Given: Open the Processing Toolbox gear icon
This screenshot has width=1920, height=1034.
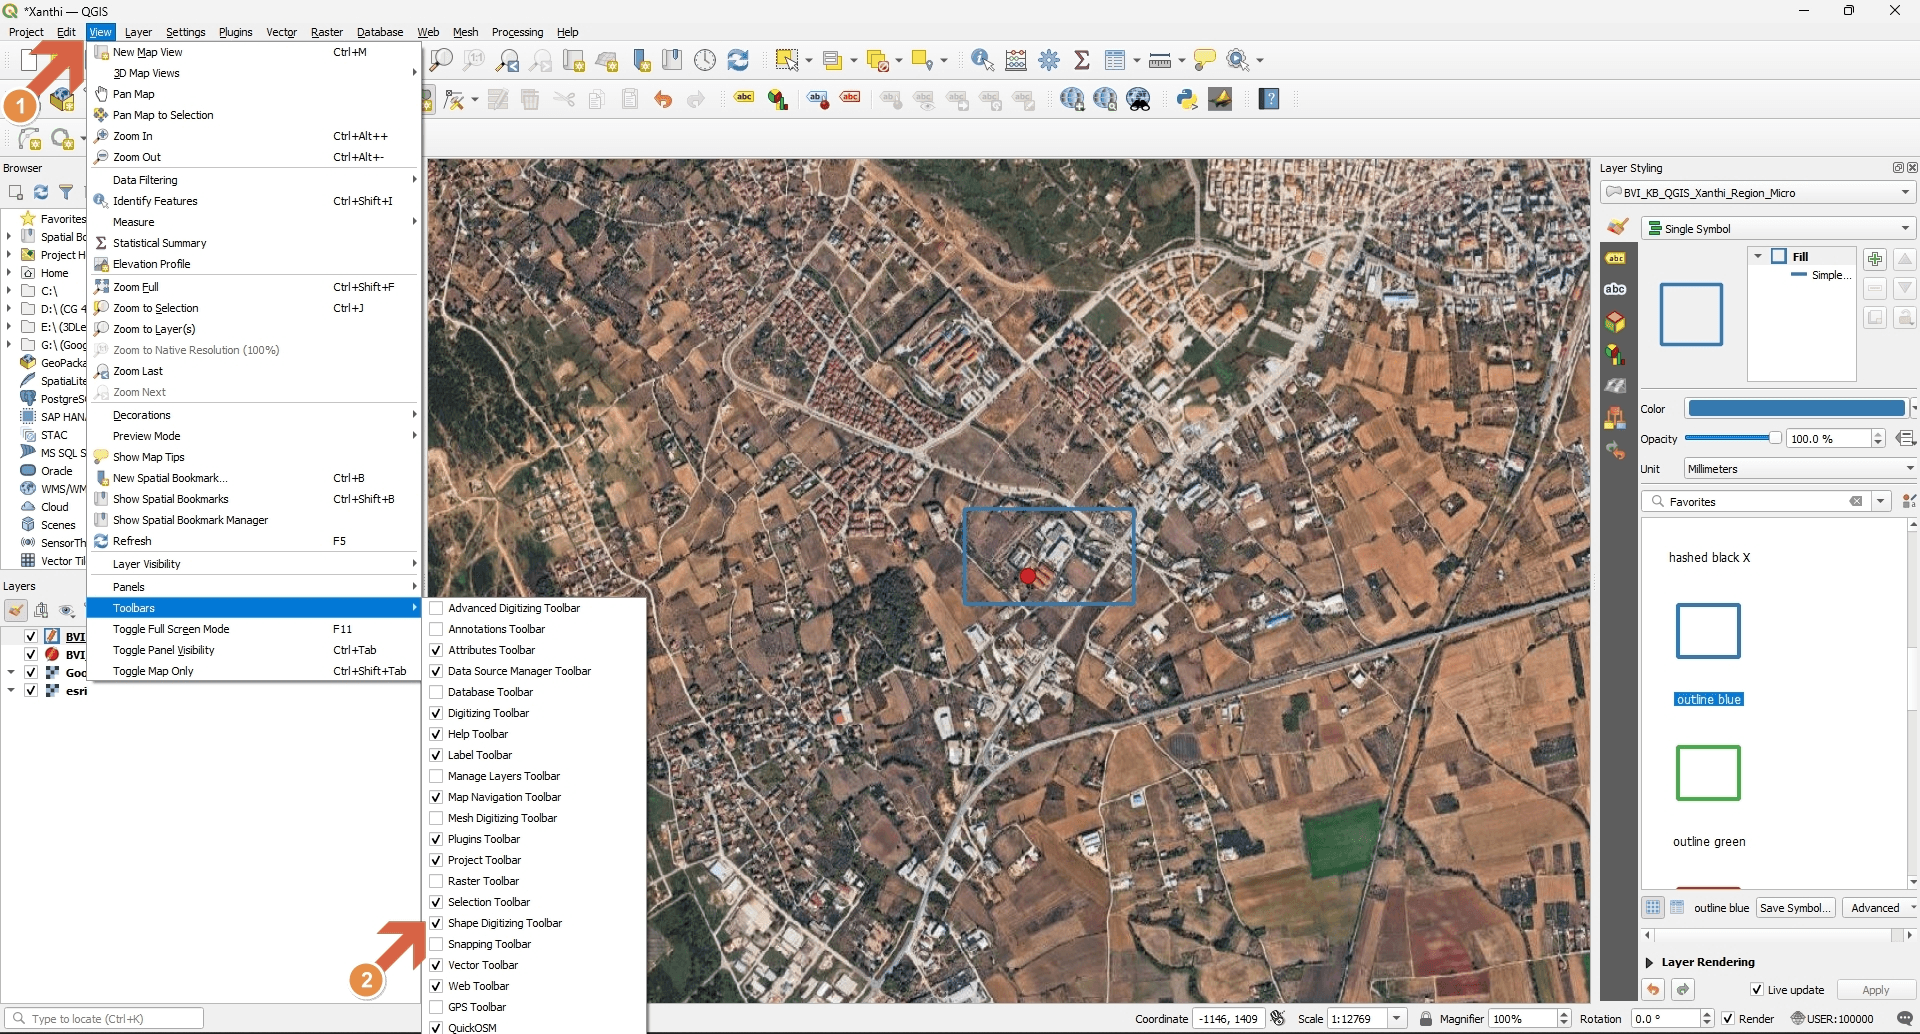Looking at the screenshot, I should pyautogui.click(x=1049, y=60).
